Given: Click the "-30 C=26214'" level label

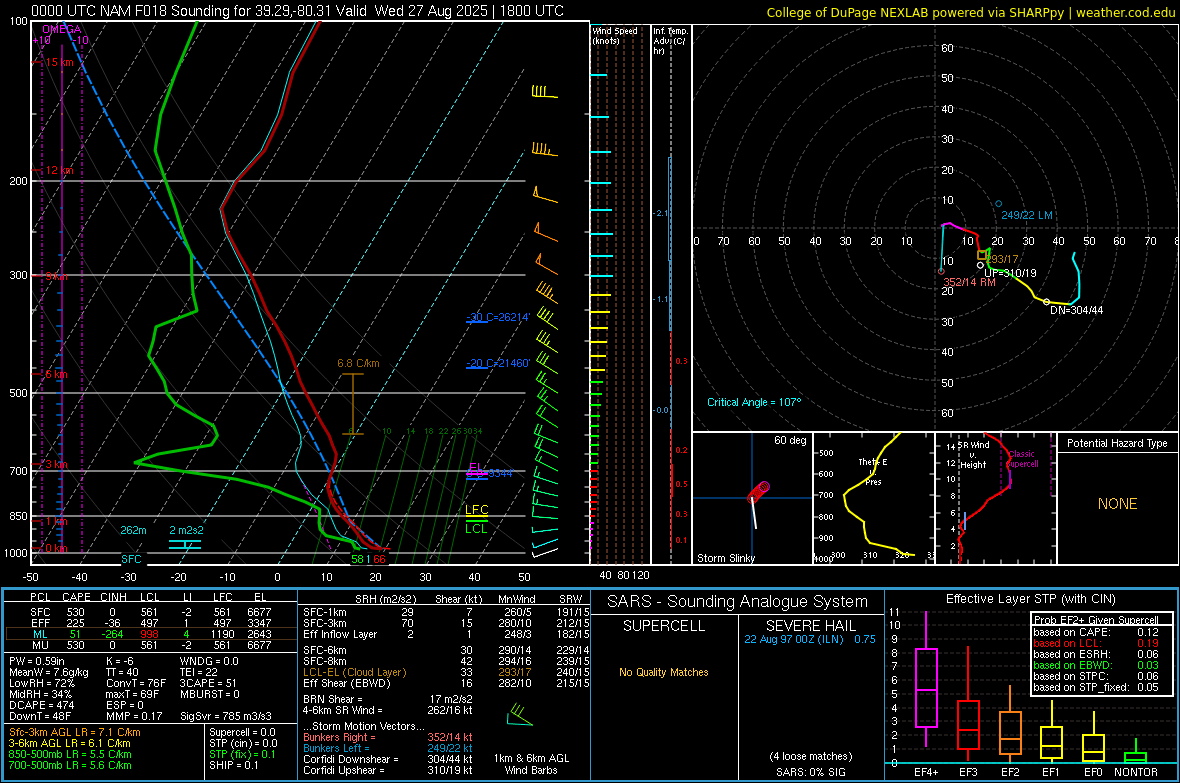Looking at the screenshot, I should [x=499, y=317].
